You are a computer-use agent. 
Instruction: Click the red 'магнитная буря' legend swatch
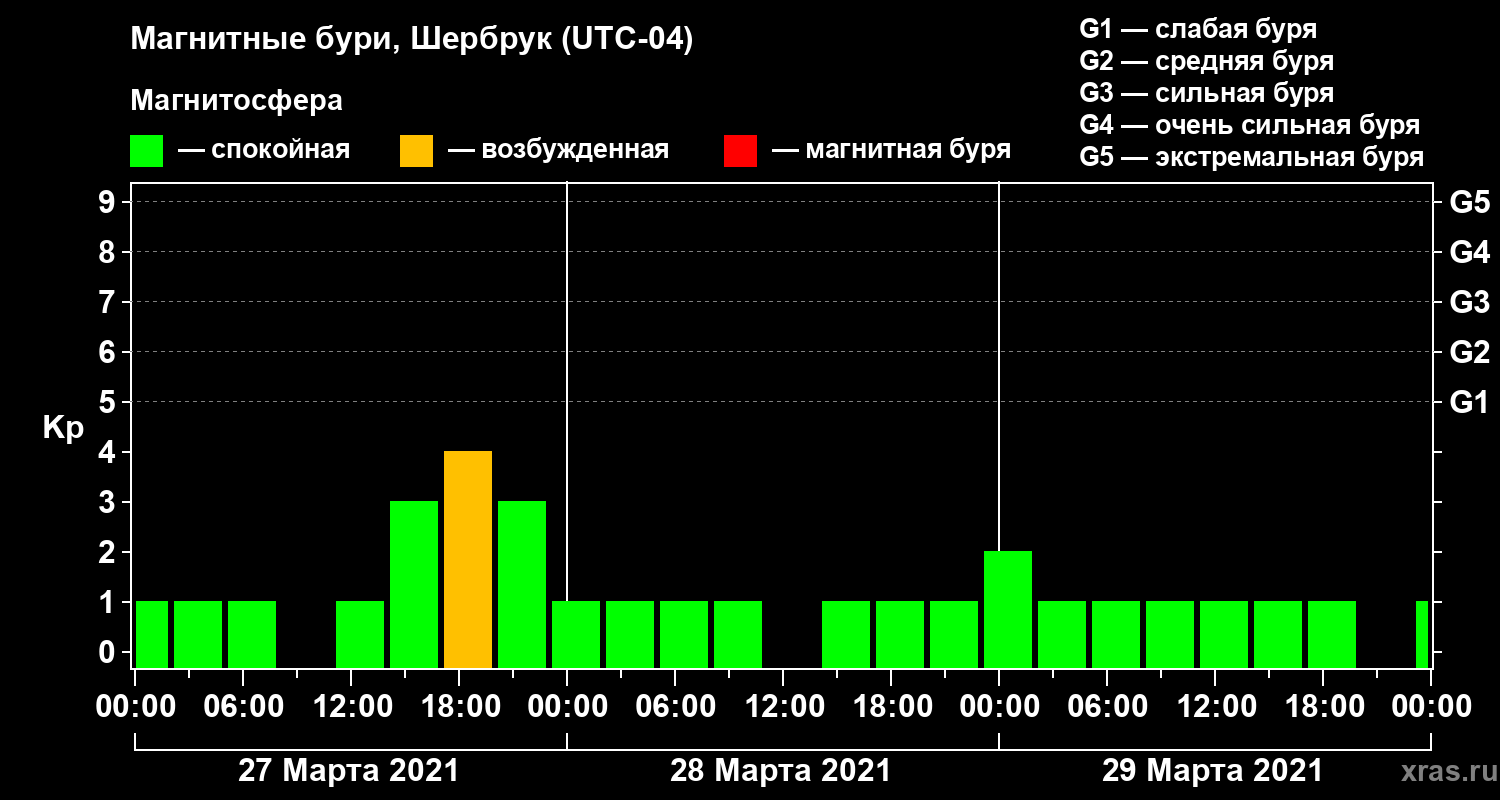740,151
